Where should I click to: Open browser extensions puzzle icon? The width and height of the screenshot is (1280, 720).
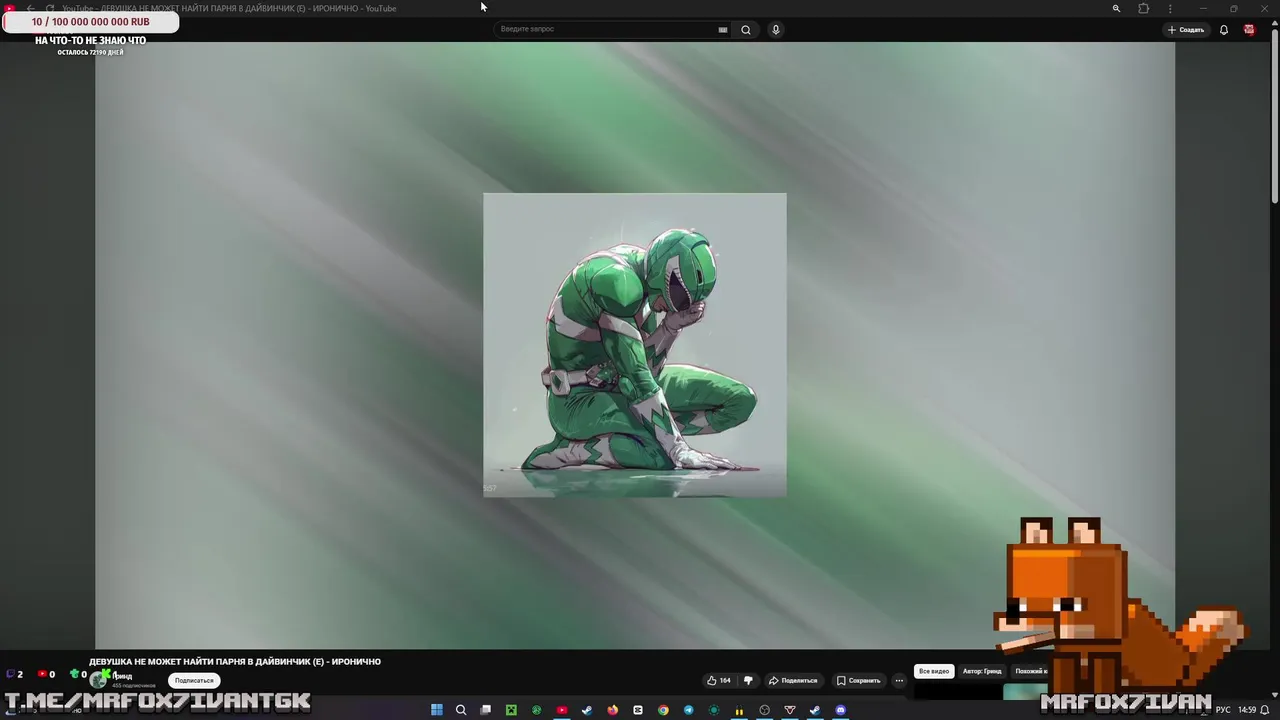[1144, 8]
